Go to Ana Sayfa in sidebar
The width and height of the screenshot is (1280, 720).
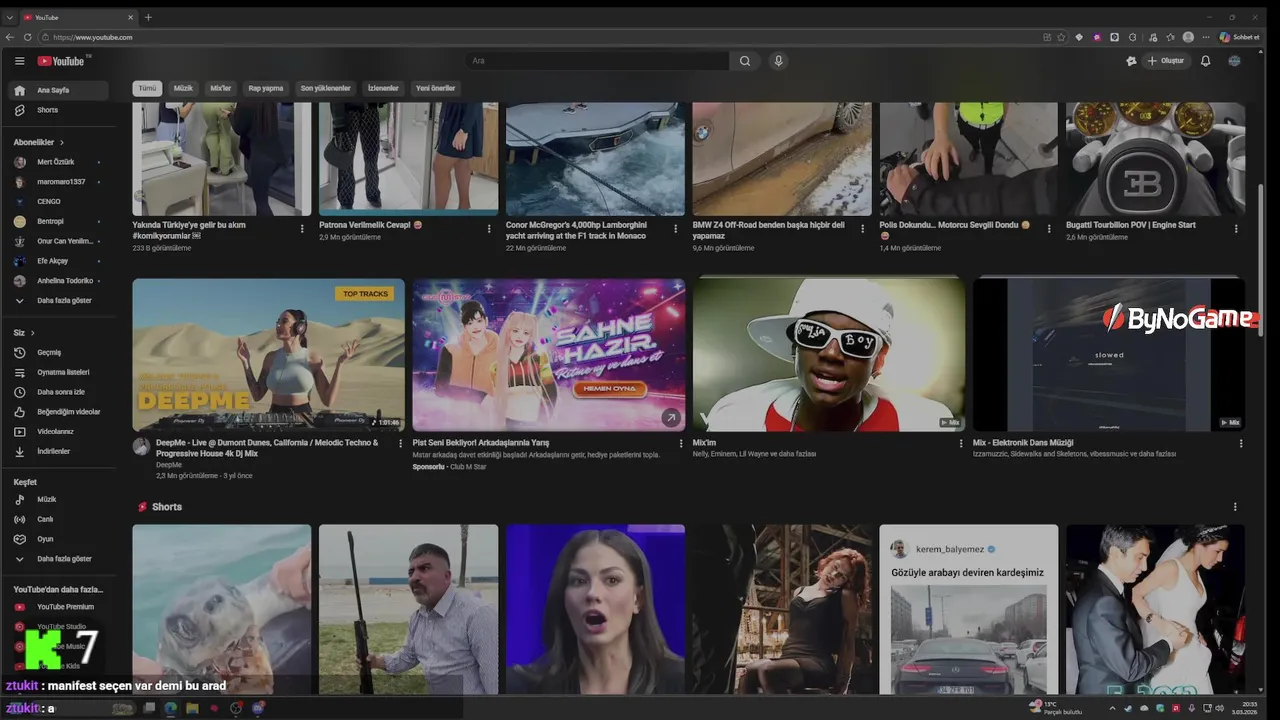[x=60, y=90]
